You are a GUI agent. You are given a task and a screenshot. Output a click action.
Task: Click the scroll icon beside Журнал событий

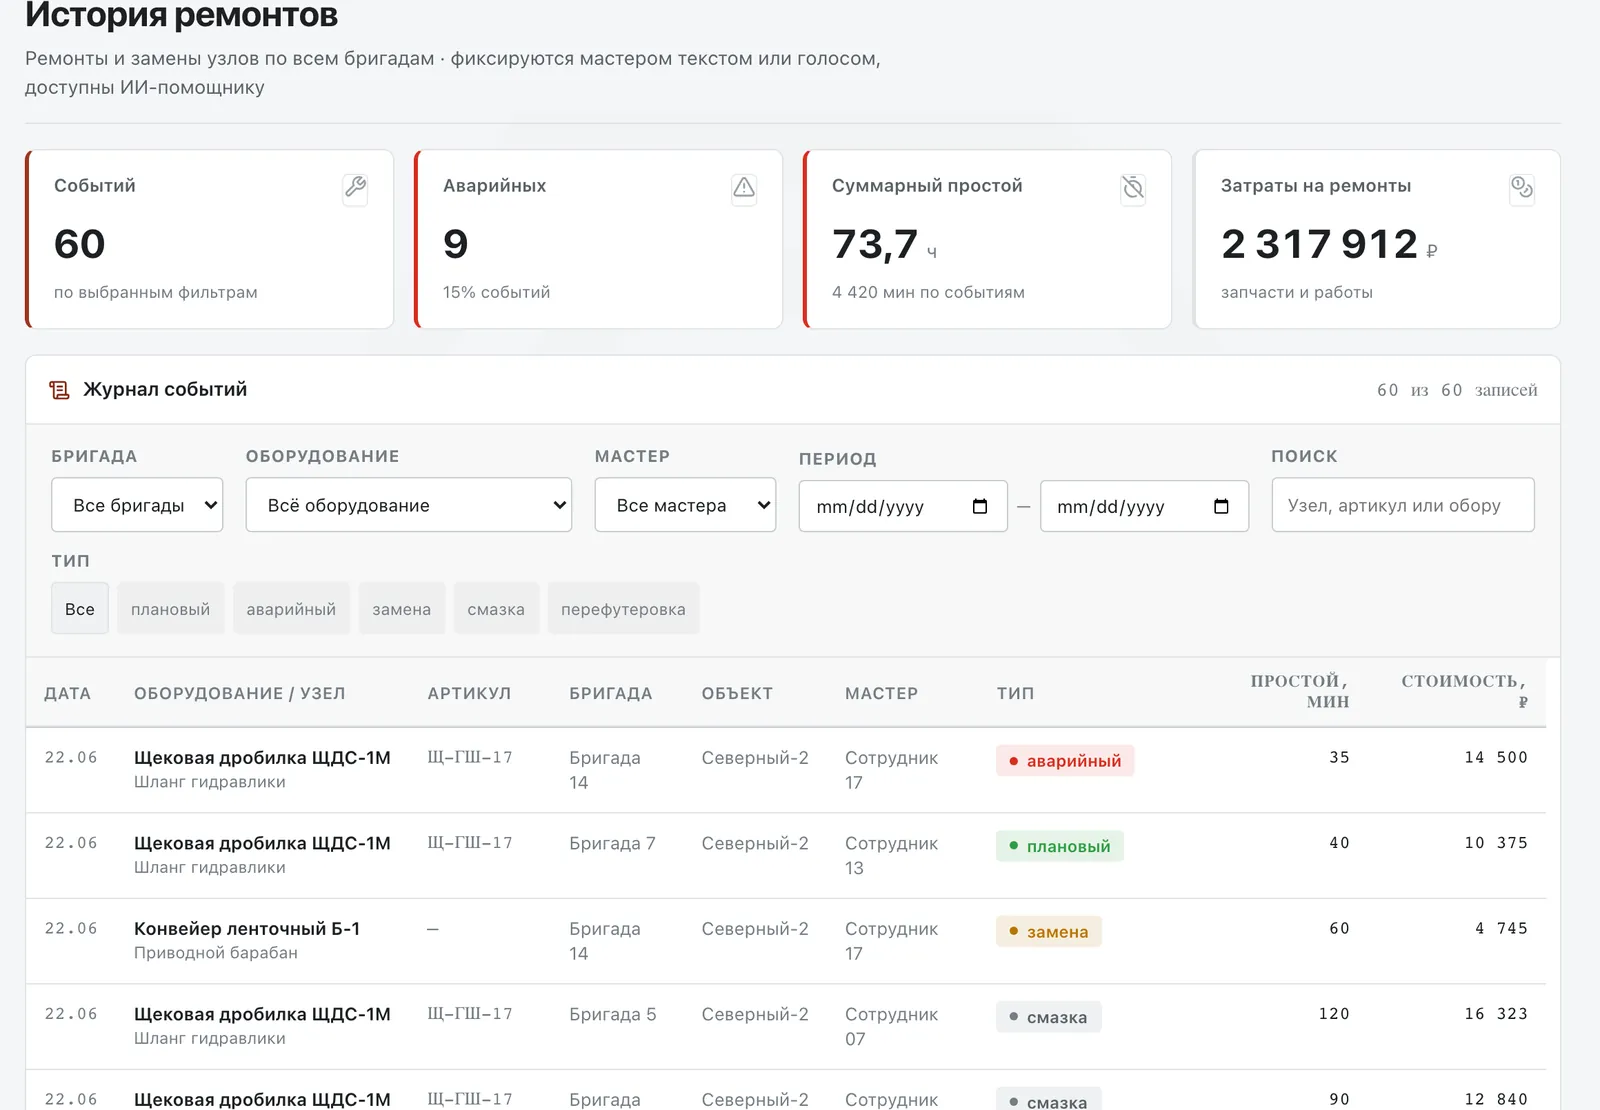[60, 390]
